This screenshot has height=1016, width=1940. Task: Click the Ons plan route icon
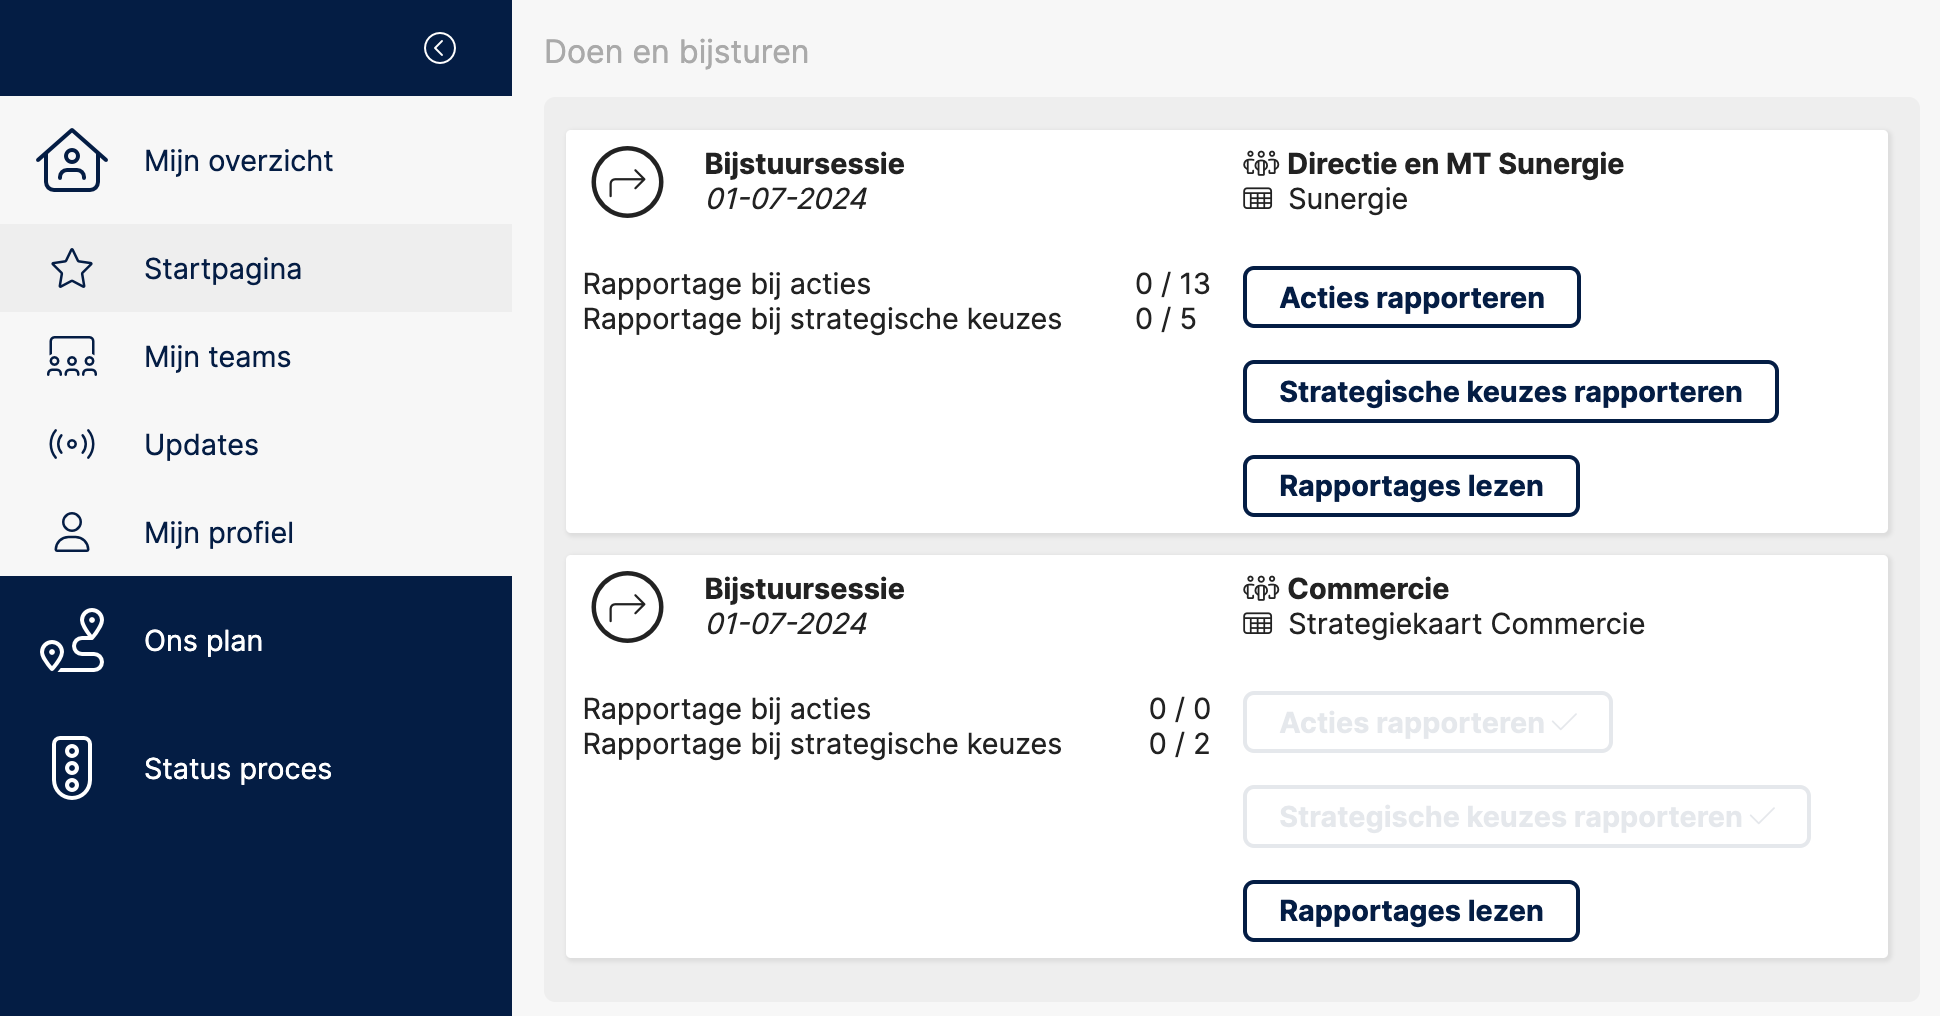(x=72, y=640)
